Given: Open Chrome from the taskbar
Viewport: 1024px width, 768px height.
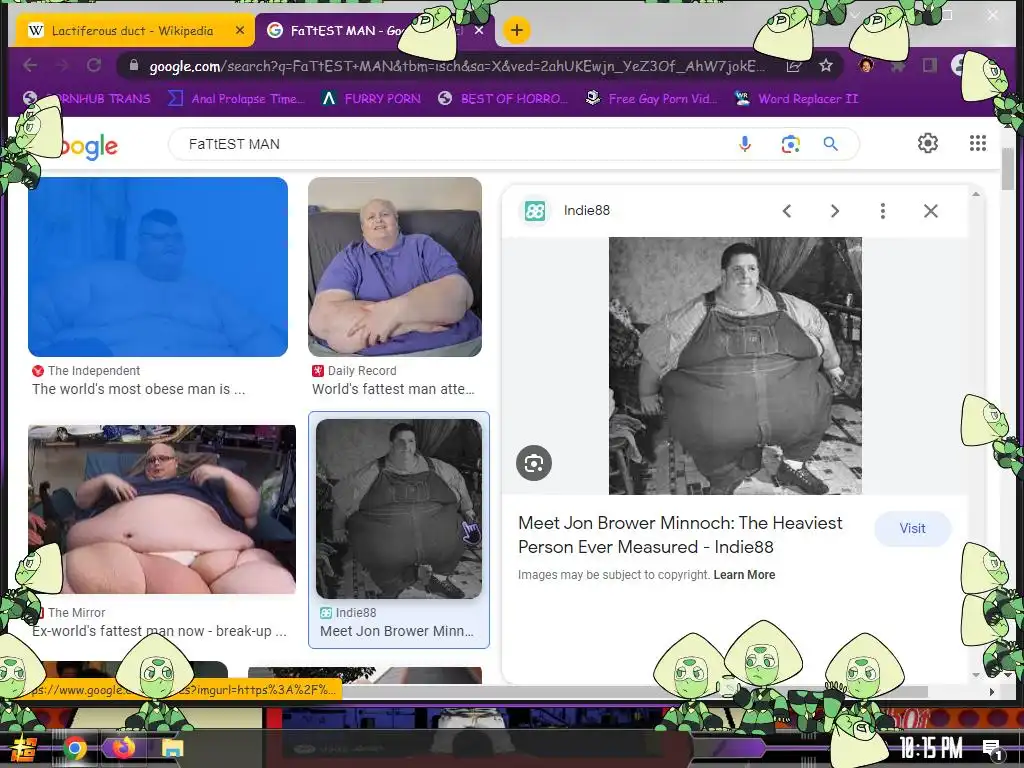Looking at the screenshot, I should pyautogui.click(x=75, y=748).
